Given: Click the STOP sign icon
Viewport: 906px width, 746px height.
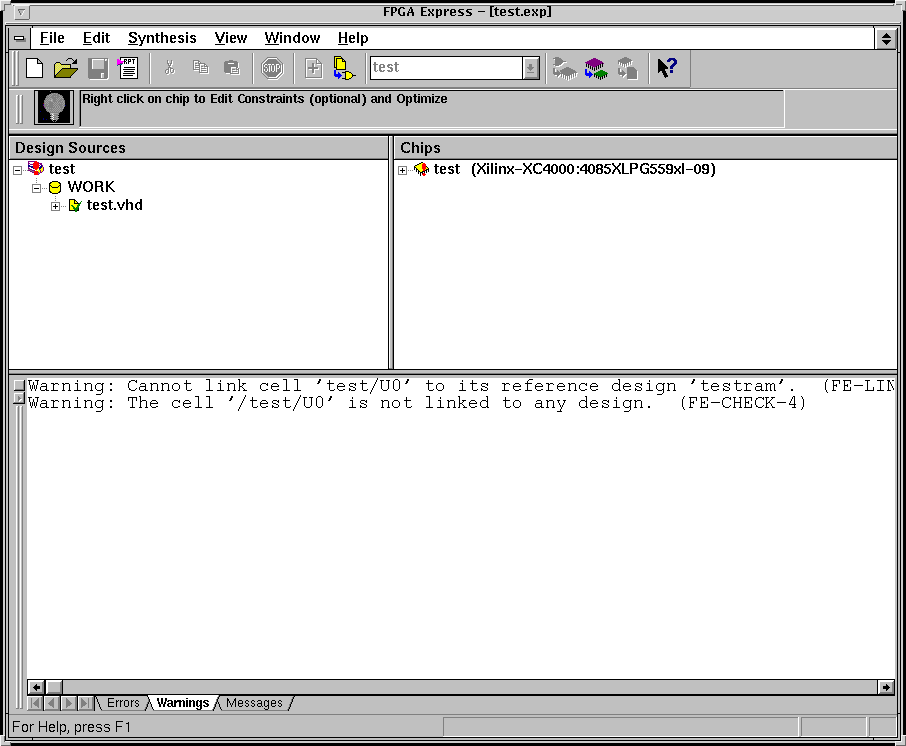Looking at the screenshot, I should tap(272, 68).
